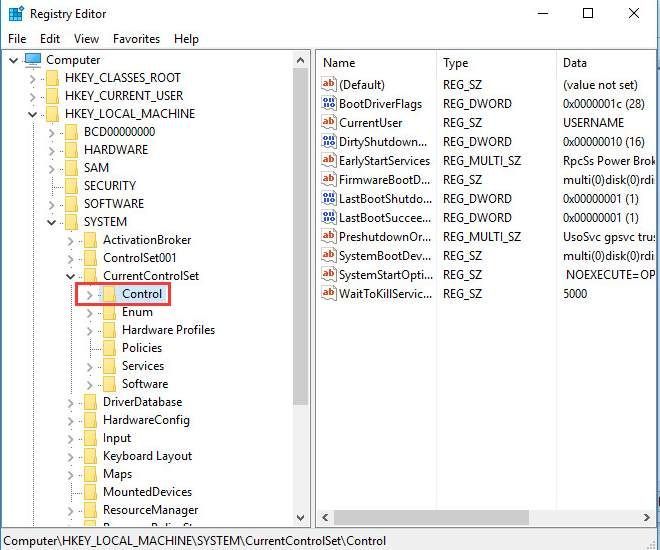Image resolution: width=660 pixels, height=550 pixels.
Task: Click the string icon beside SystemStartOpti... value
Action: [x=329, y=274]
